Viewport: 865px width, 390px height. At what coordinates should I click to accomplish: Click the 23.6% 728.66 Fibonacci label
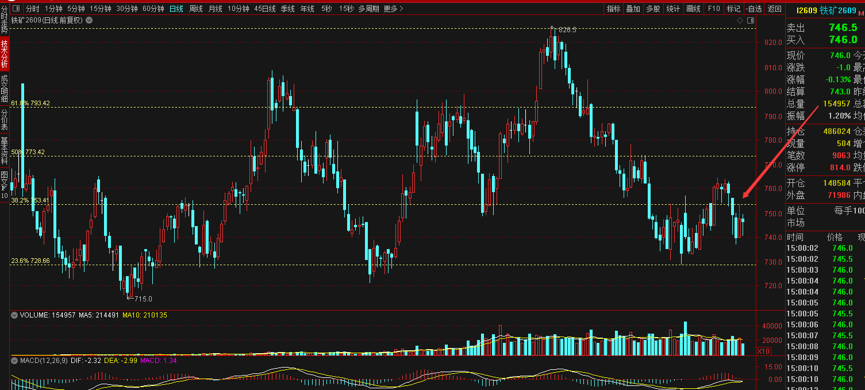31,260
